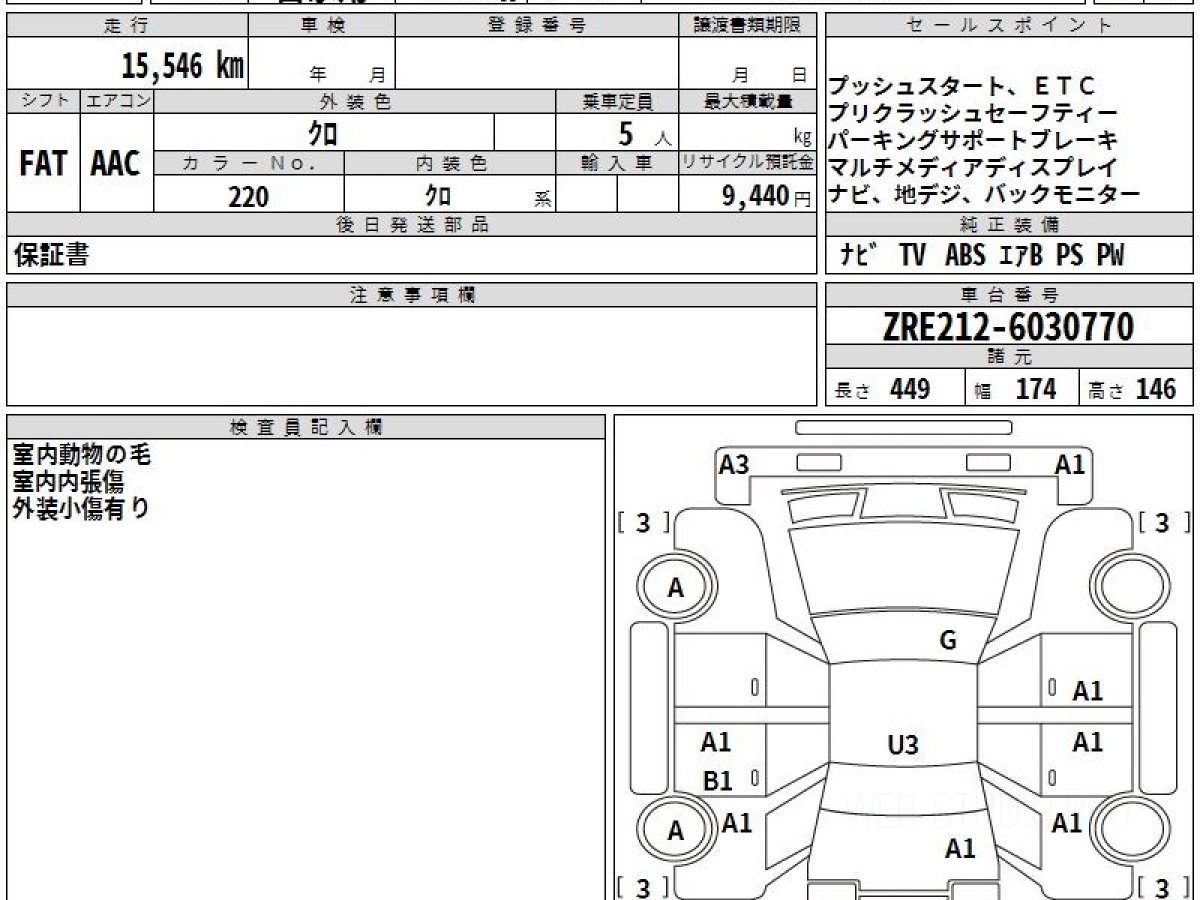Click the 注意事項欄 section header
Screen dimensions: 1200x900
click(x=411, y=295)
